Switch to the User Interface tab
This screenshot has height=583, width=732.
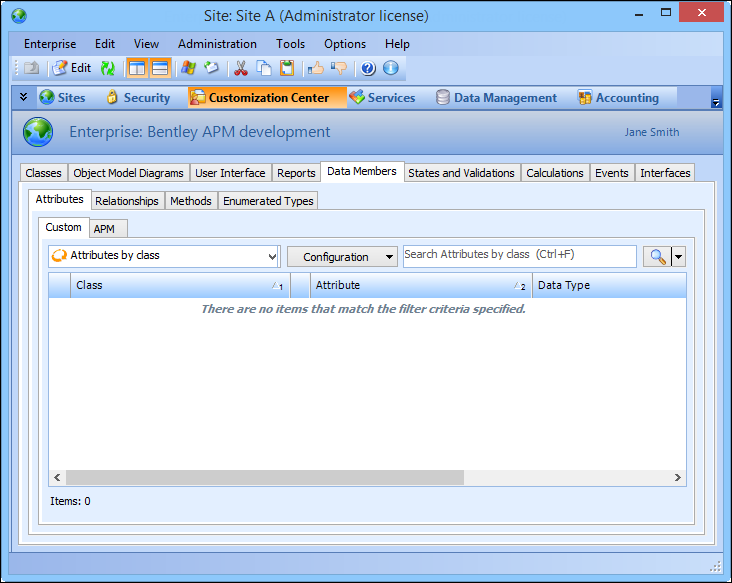230,173
